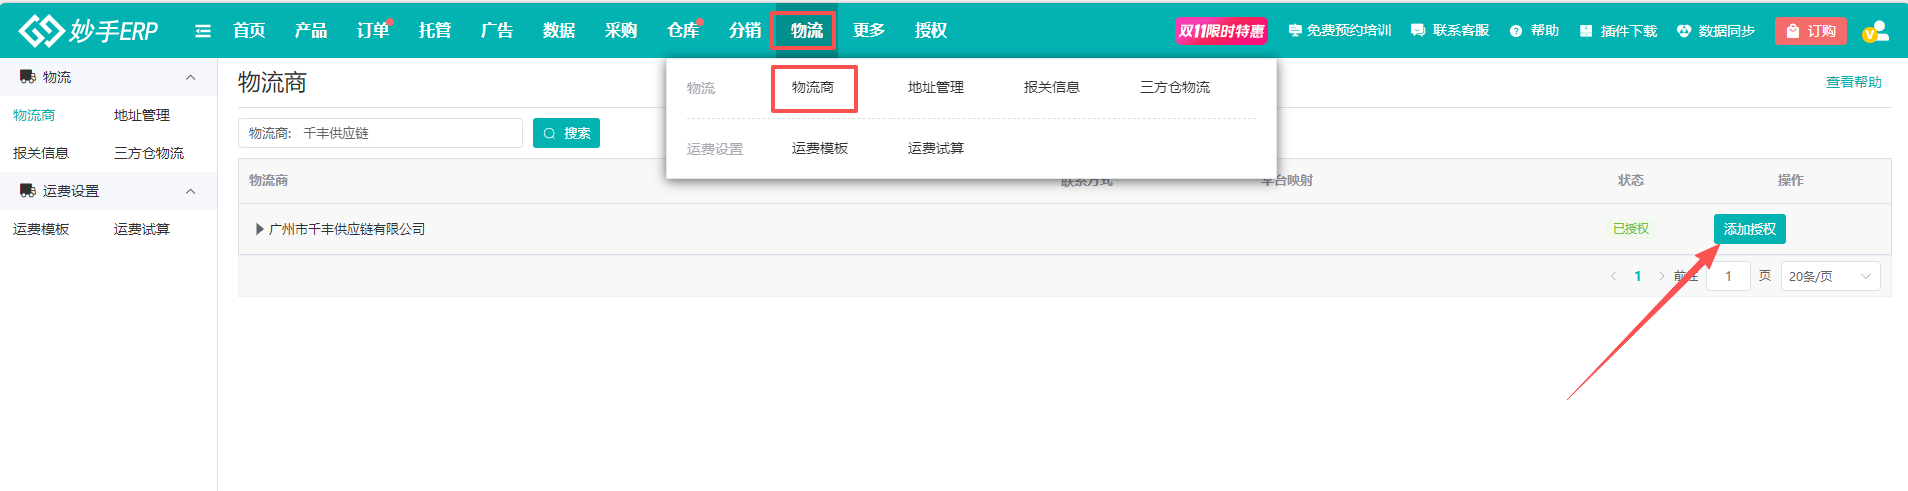Screen dimensions: 1908x491
Task: Select 报关信息 in the dropdown menu
Action: coord(1052,88)
